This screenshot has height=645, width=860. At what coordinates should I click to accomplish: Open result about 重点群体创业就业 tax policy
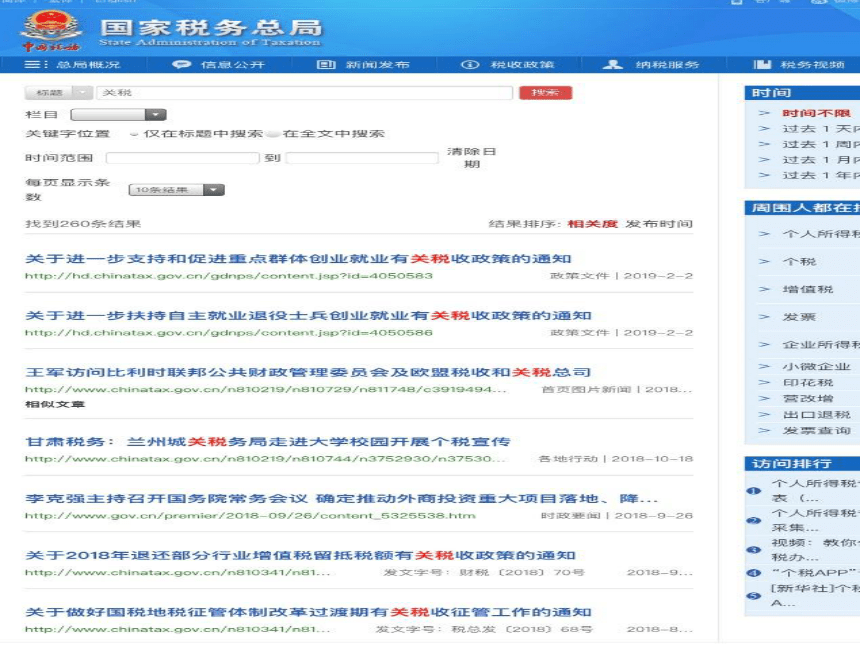click(x=298, y=259)
